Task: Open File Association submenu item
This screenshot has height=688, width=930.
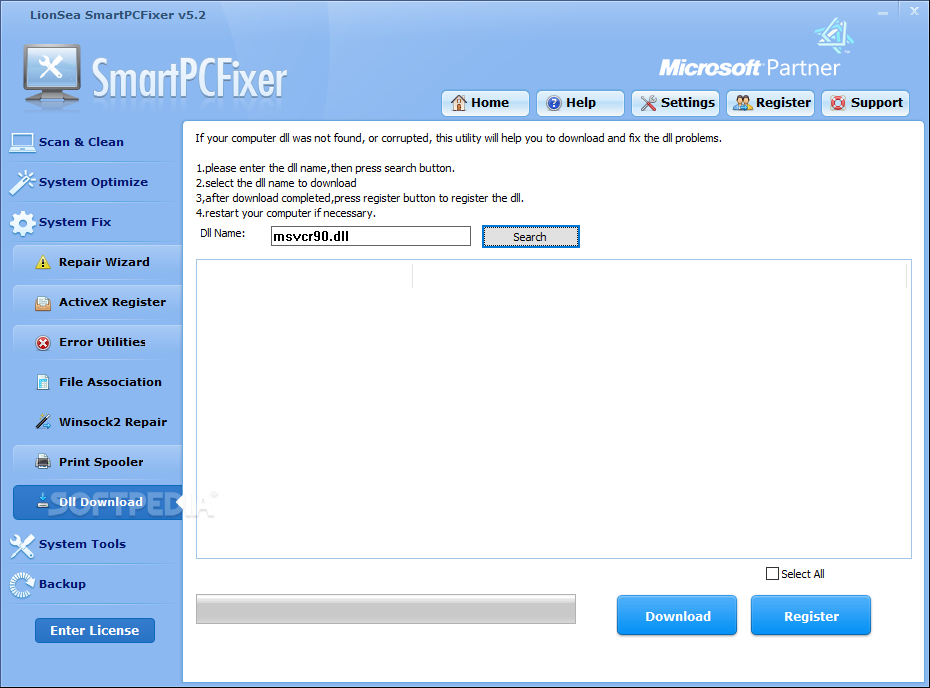Action: [x=98, y=383]
